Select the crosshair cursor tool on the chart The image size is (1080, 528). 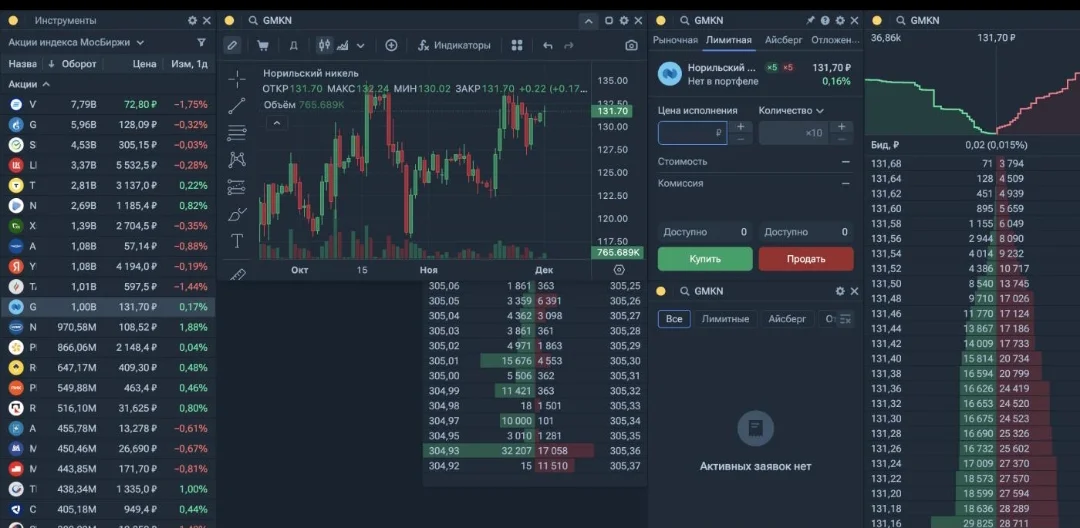pos(237,78)
